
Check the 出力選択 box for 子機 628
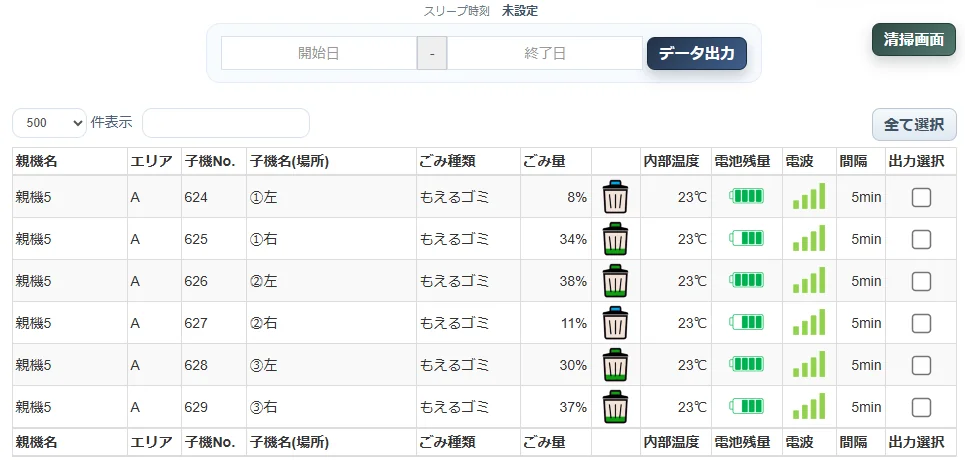(921, 365)
